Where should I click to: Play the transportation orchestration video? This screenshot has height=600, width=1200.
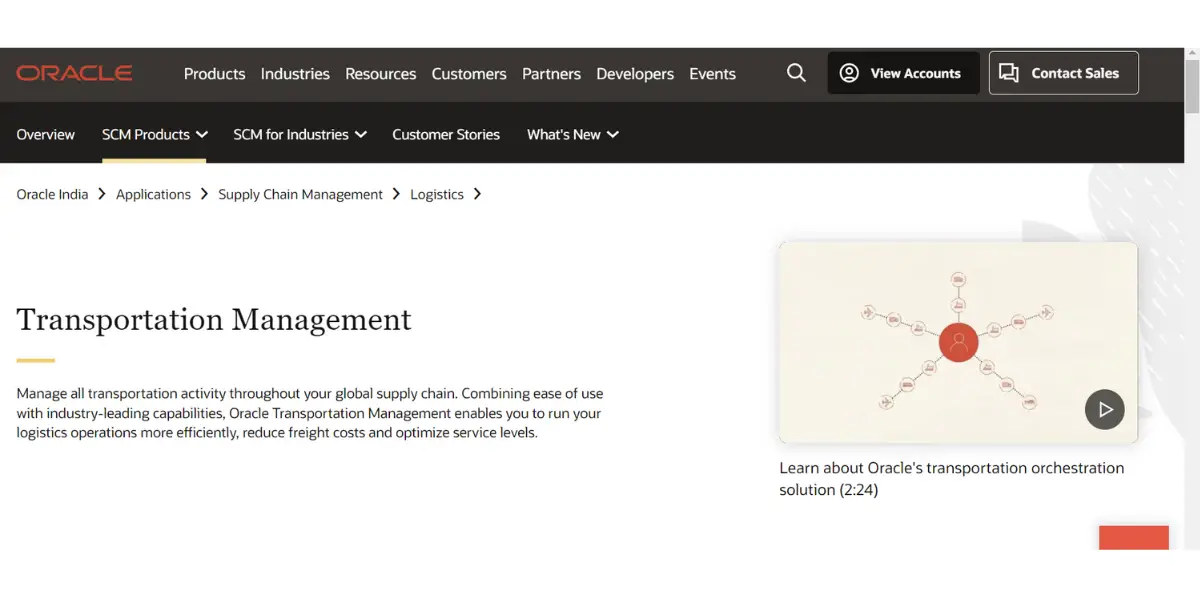pos(1105,409)
